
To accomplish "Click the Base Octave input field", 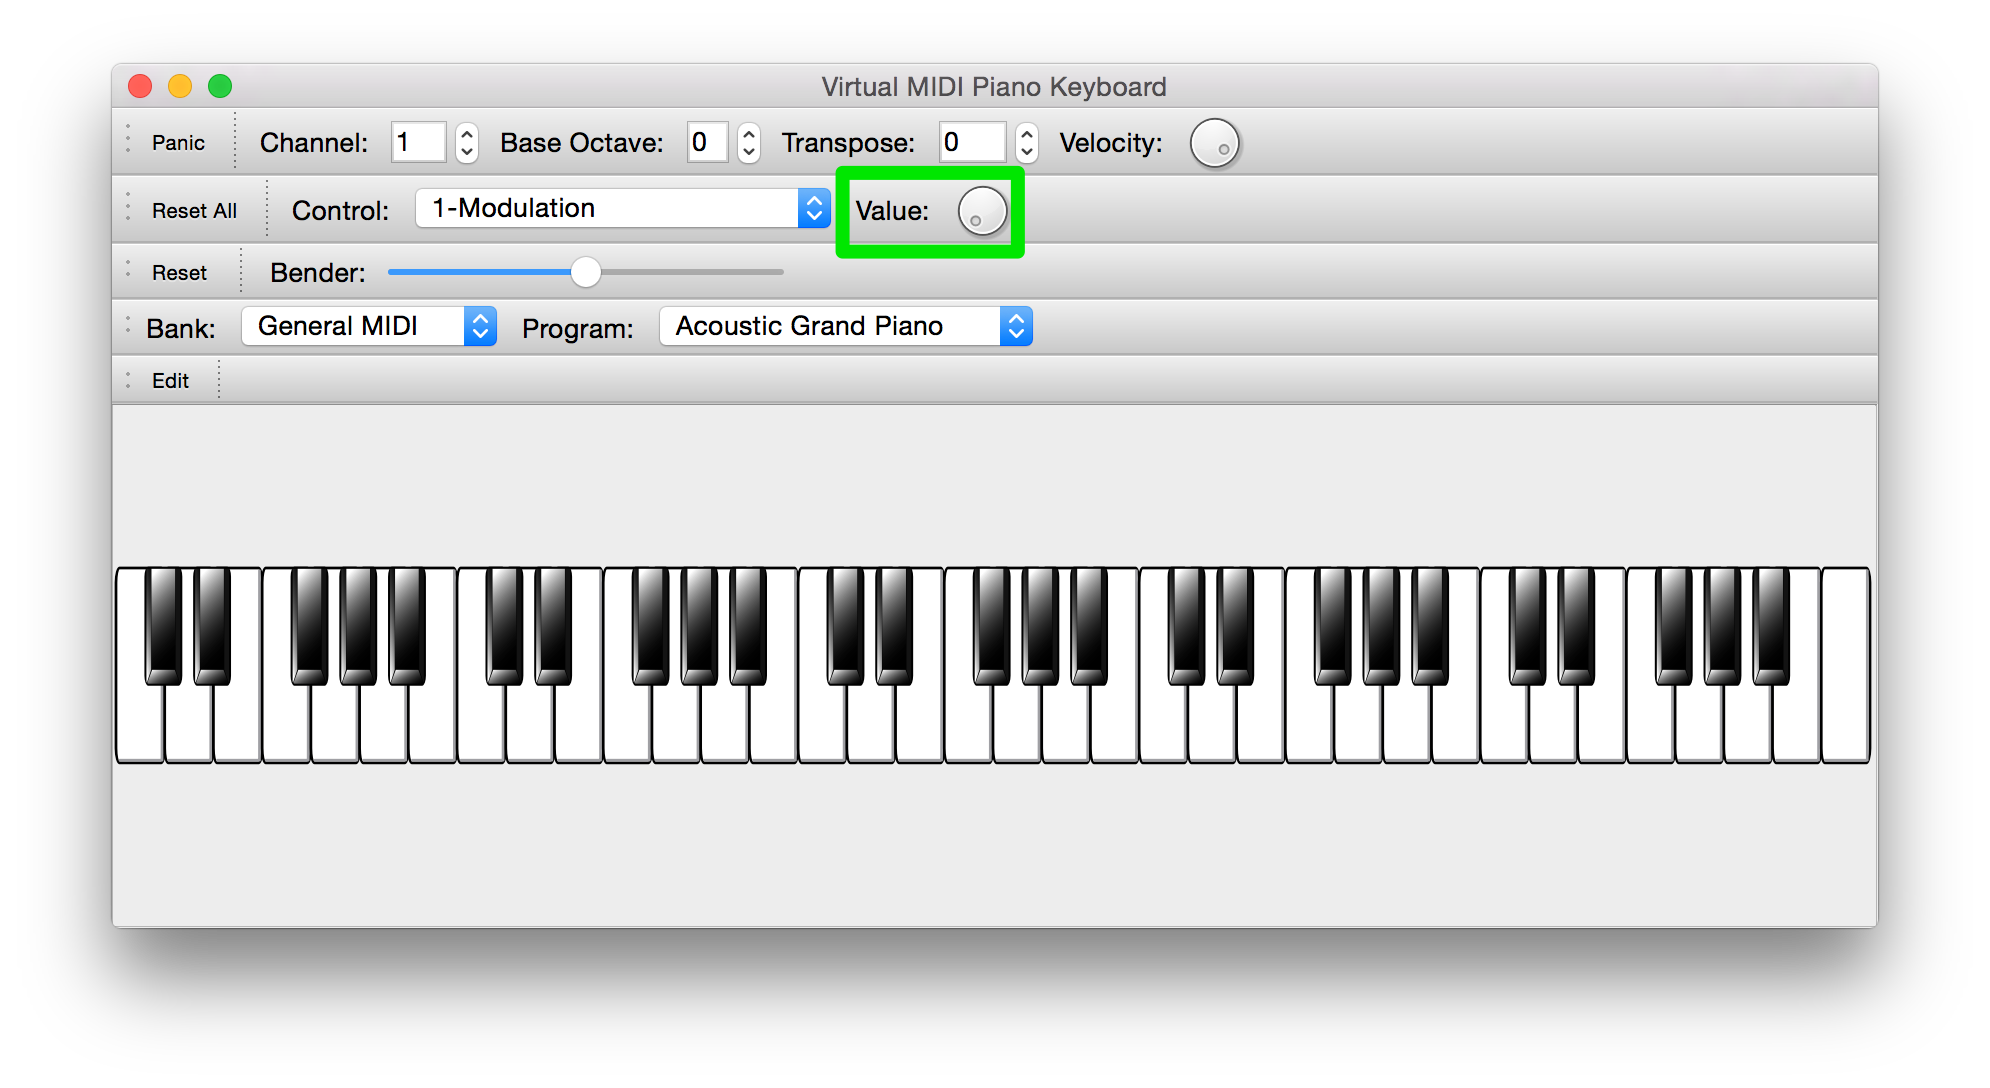I will pos(707,142).
